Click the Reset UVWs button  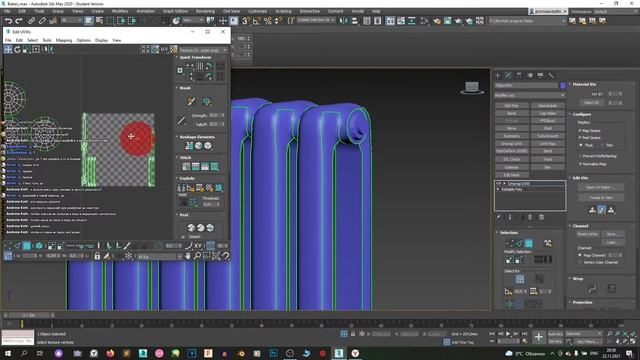(x=588, y=234)
